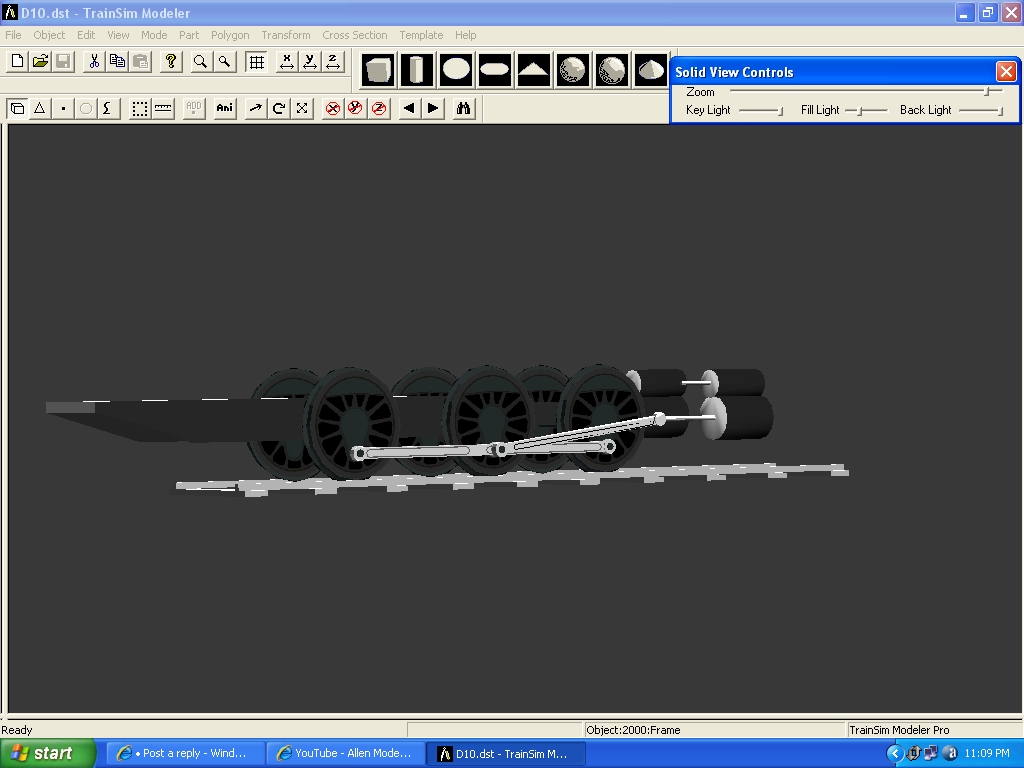Click the Zoom slider handle

pyautogui.click(x=987, y=91)
